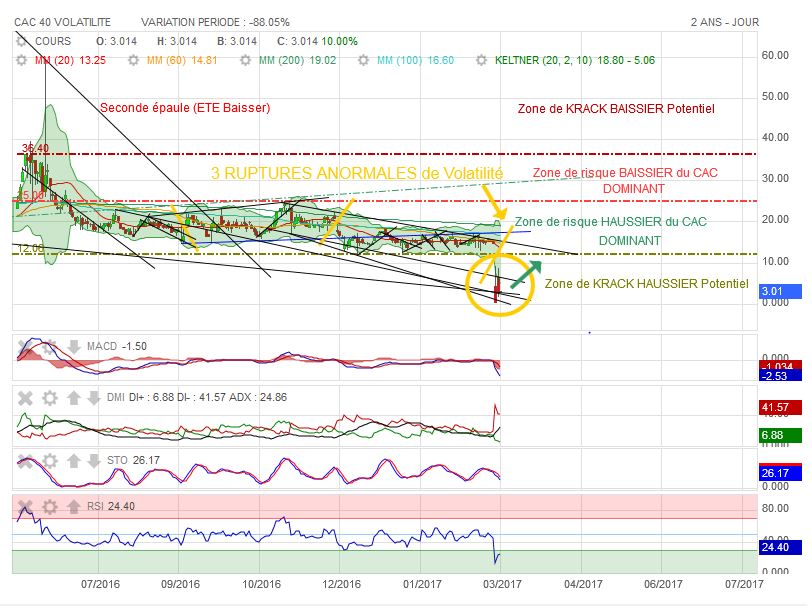This screenshot has width=812, height=606.
Task: Open RSI indicator settings gear
Action: pos(50,506)
